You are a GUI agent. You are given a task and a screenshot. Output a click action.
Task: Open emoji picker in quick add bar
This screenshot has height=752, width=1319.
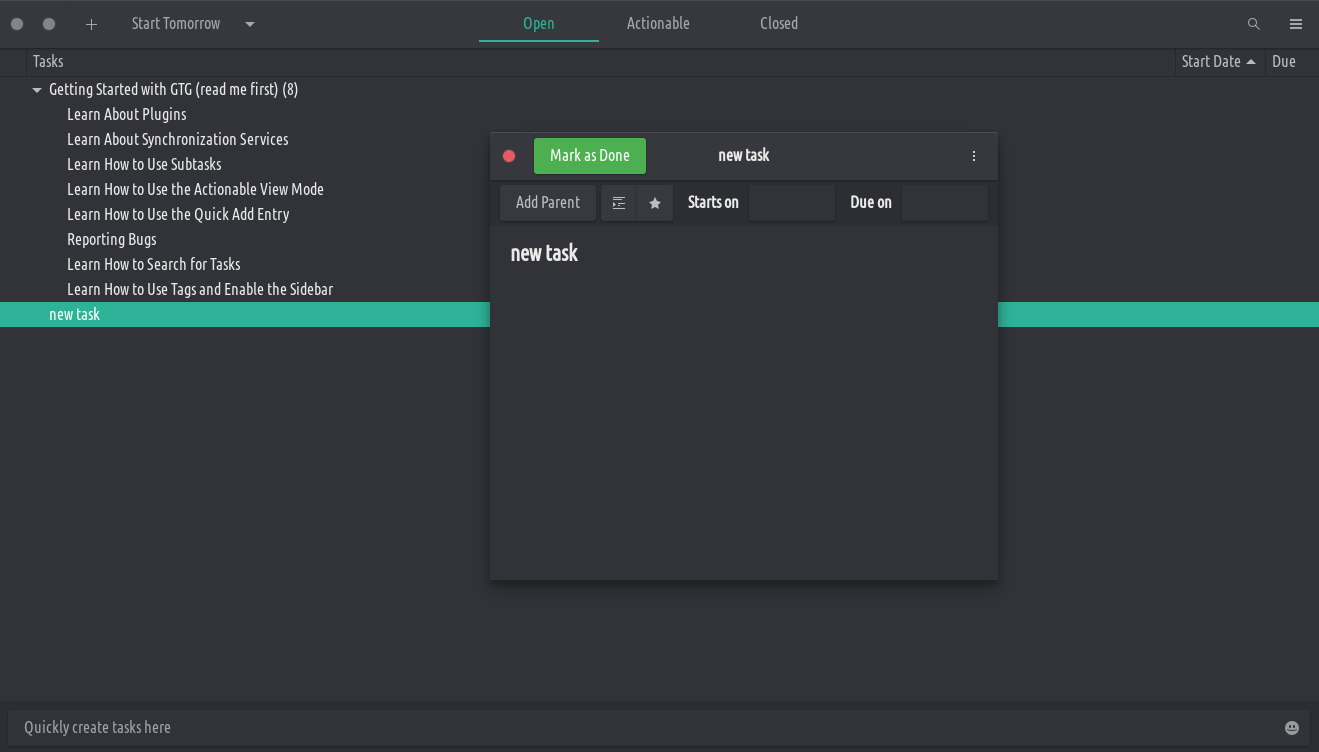1292,728
